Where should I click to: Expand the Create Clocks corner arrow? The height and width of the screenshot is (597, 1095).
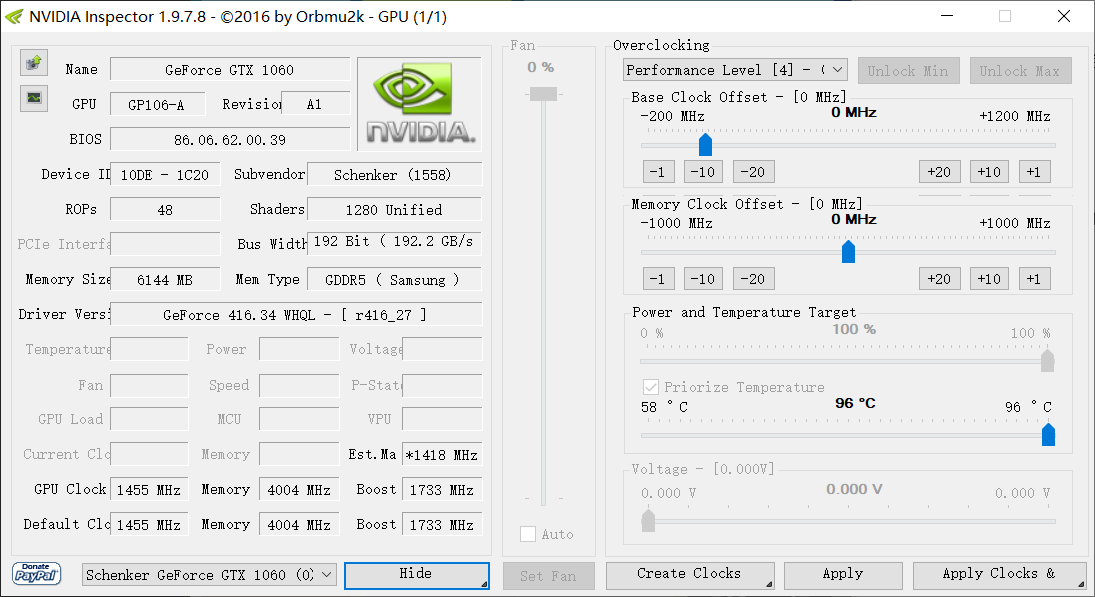pyautogui.click(x=770, y=583)
